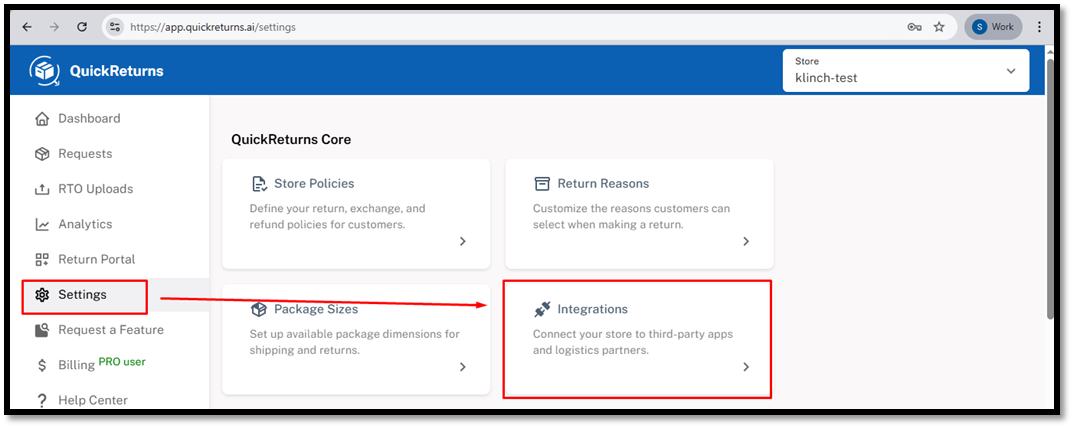Expand the Return Reasons card chevron
The width and height of the screenshot is (1073, 428).
coord(746,241)
